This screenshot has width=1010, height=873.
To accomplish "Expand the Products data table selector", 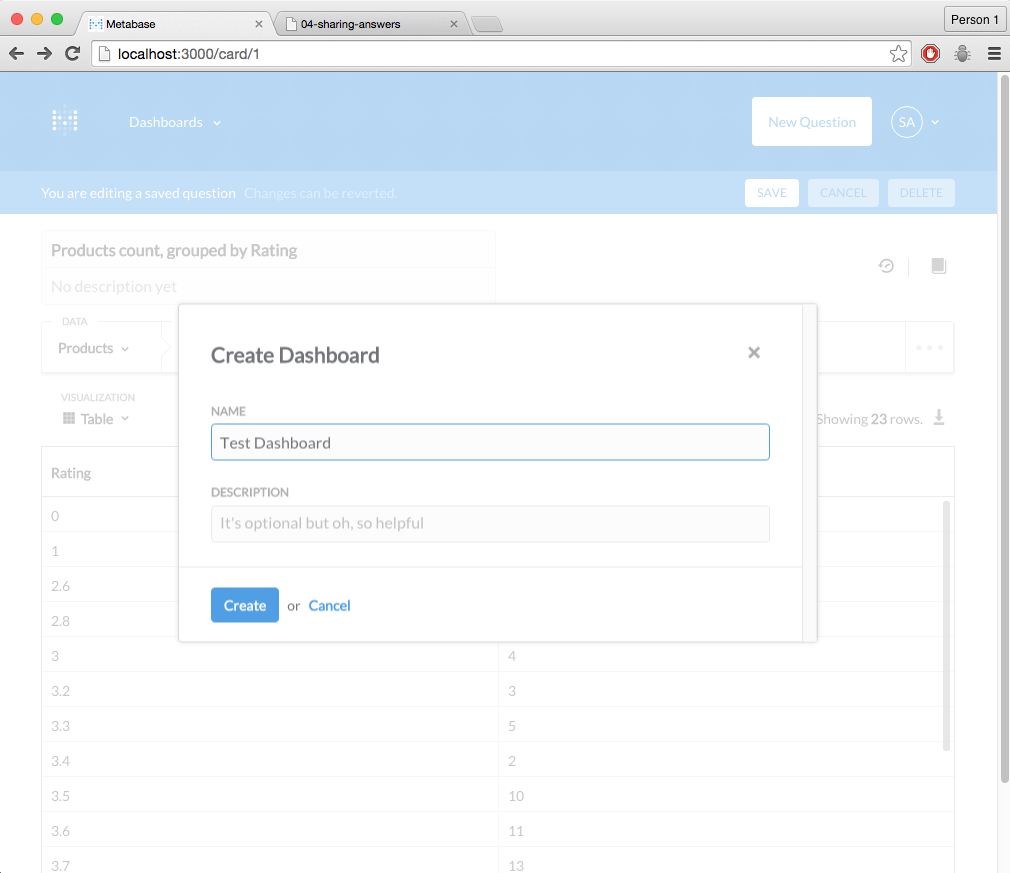I will click(94, 348).
